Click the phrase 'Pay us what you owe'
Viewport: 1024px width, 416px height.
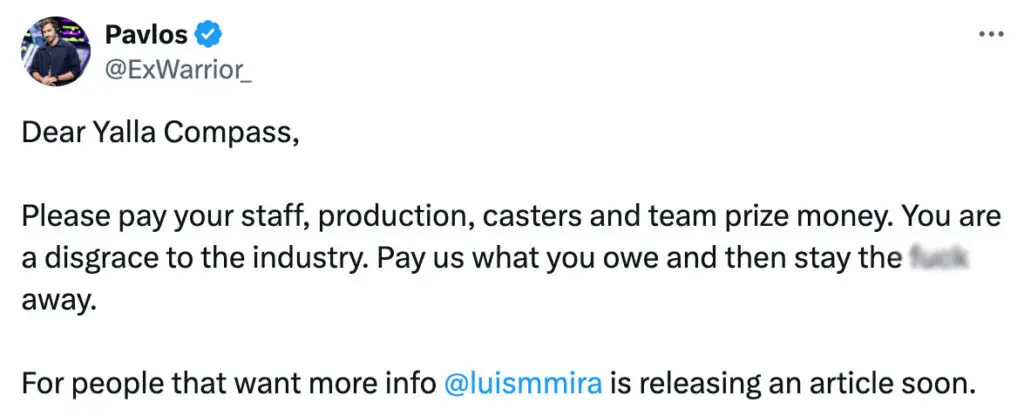pyautogui.click(x=491, y=258)
